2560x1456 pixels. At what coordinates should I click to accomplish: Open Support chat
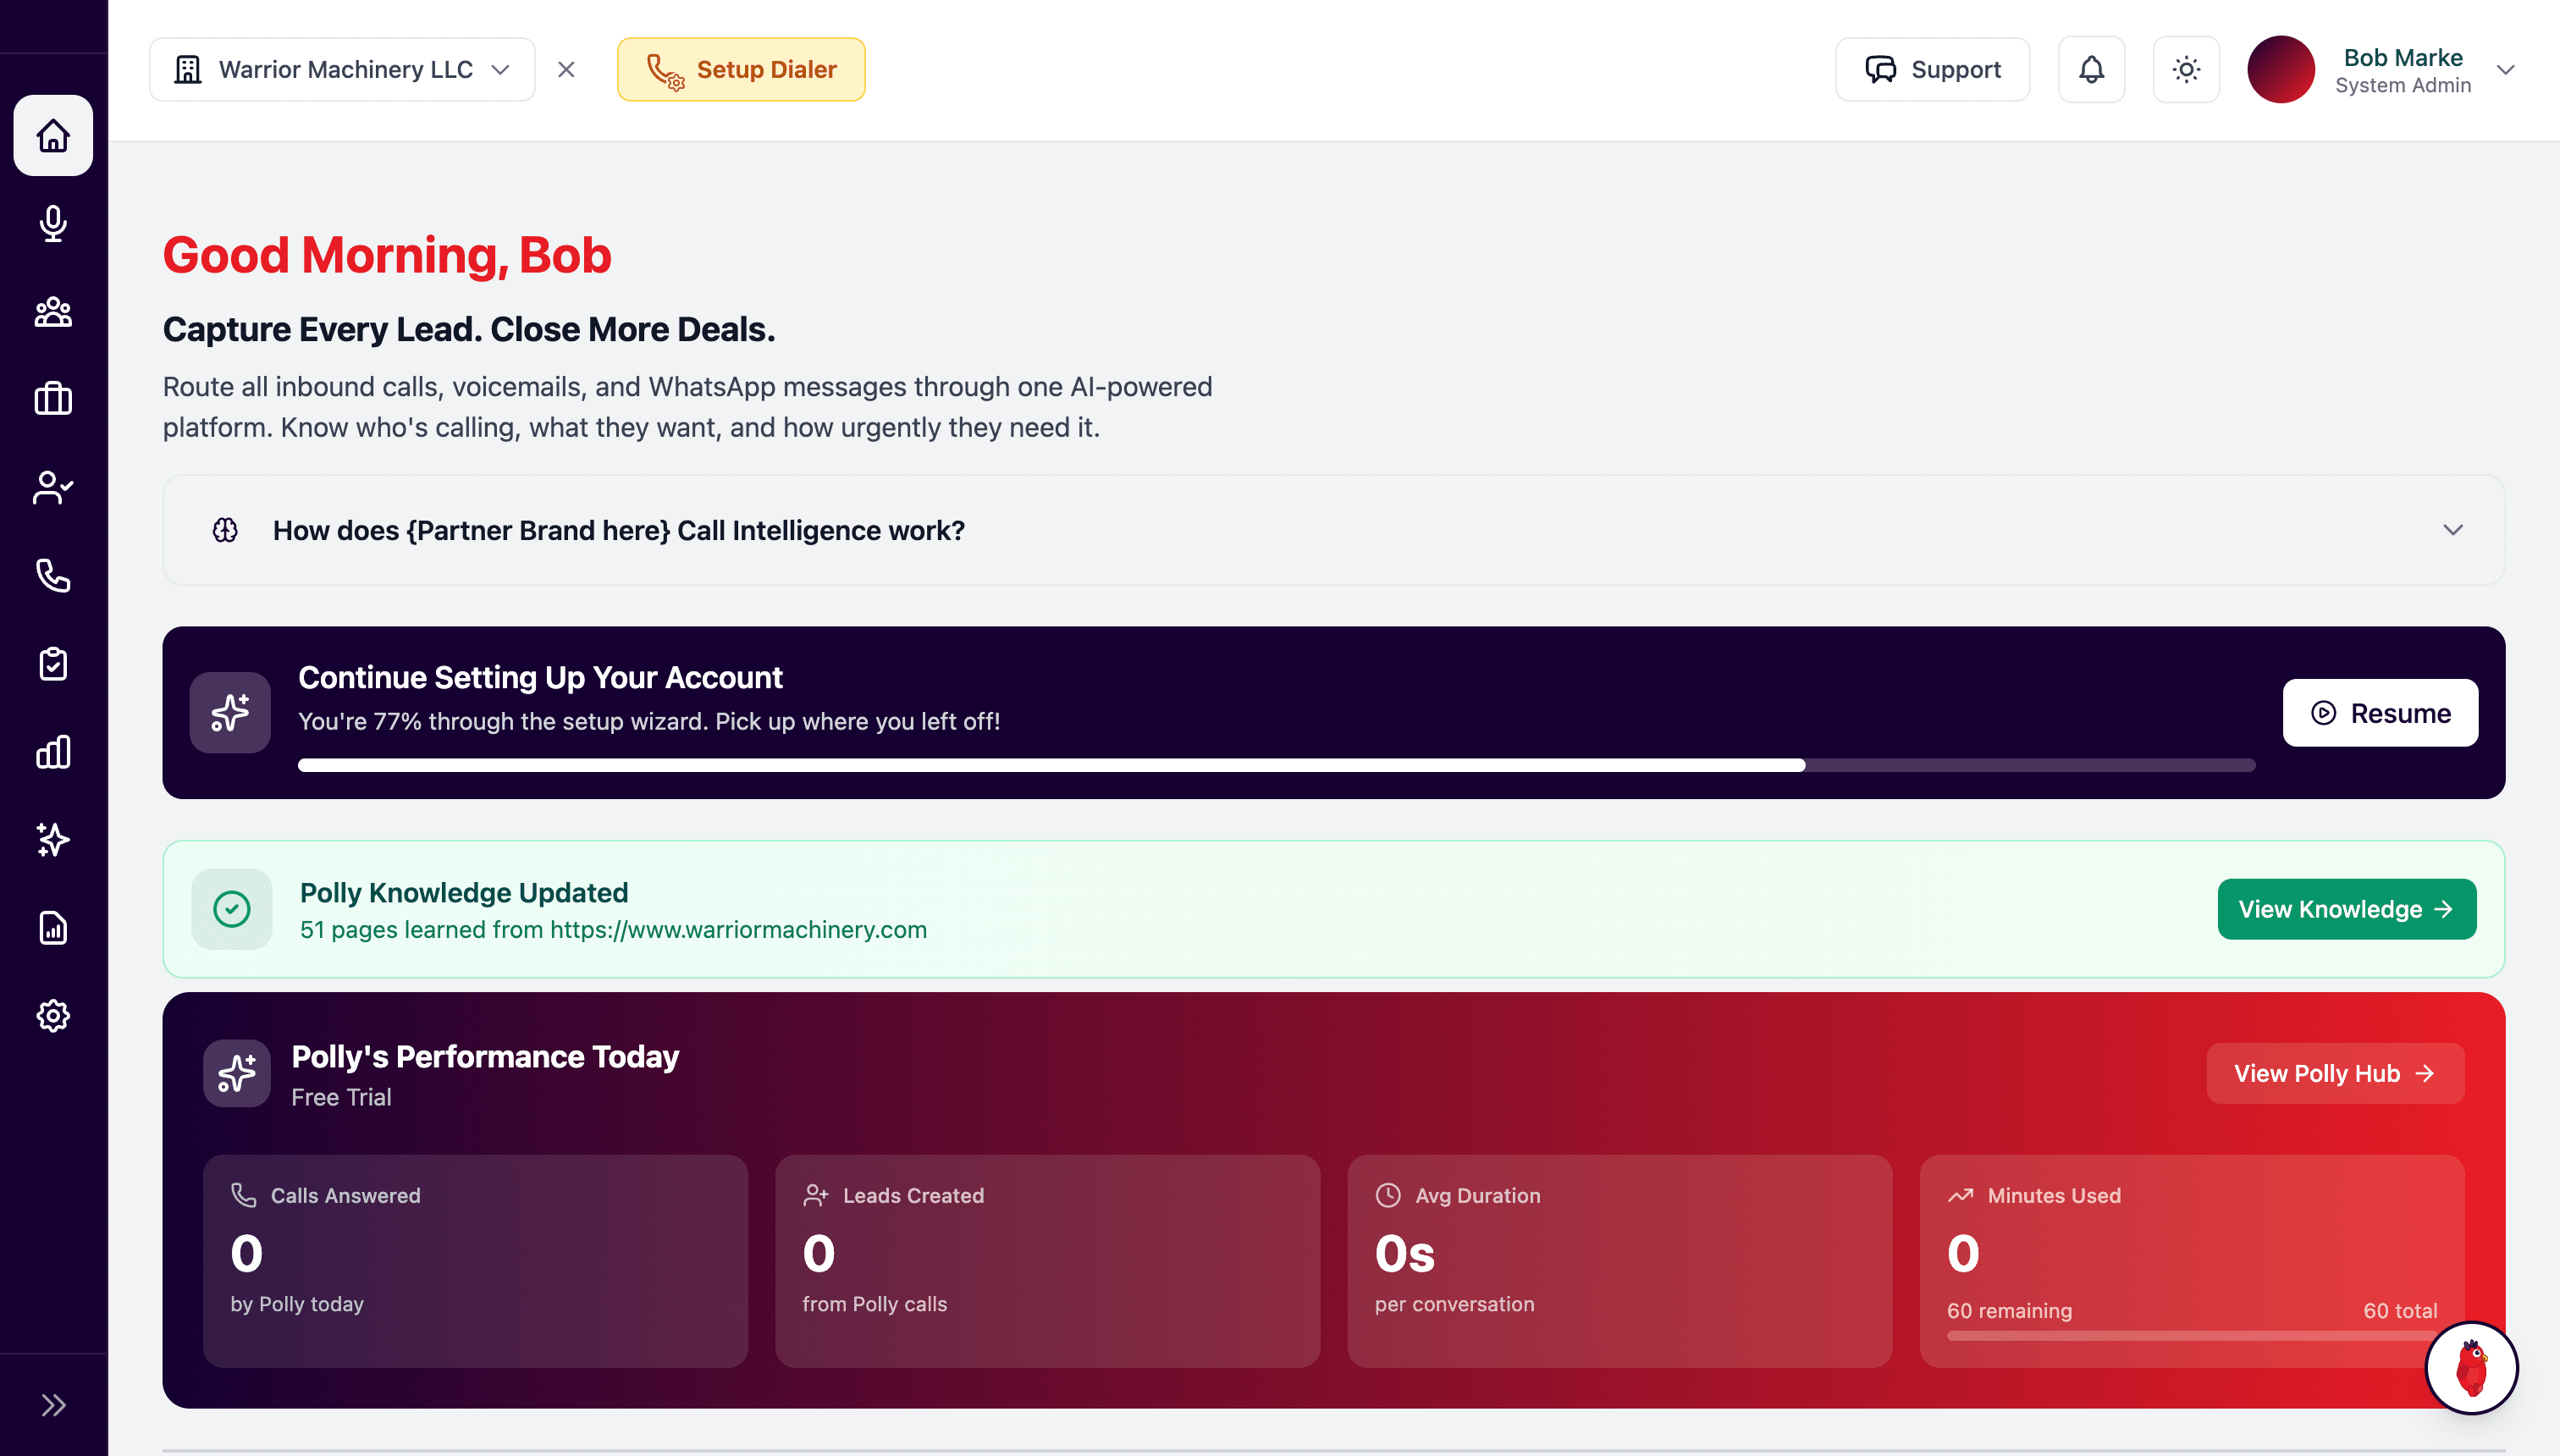(1932, 69)
